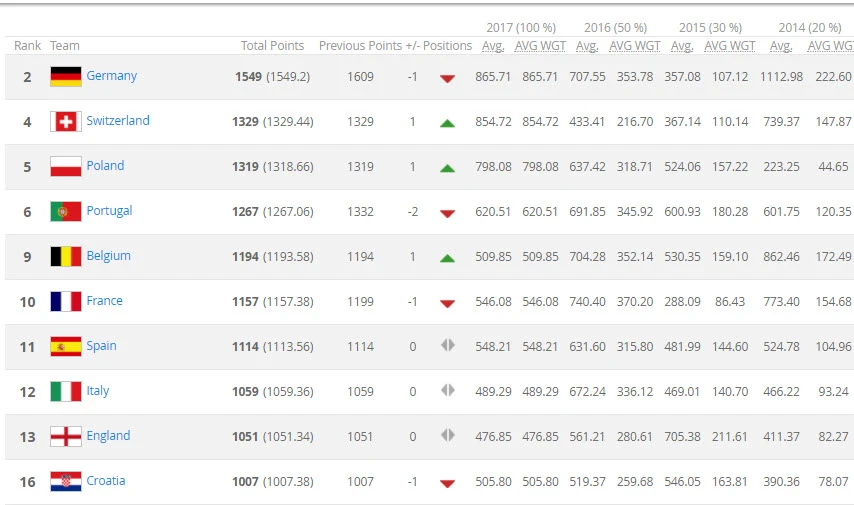This screenshot has height=505, width=854.
Task: Click England's grey no-change arrows icon
Action: [447, 435]
